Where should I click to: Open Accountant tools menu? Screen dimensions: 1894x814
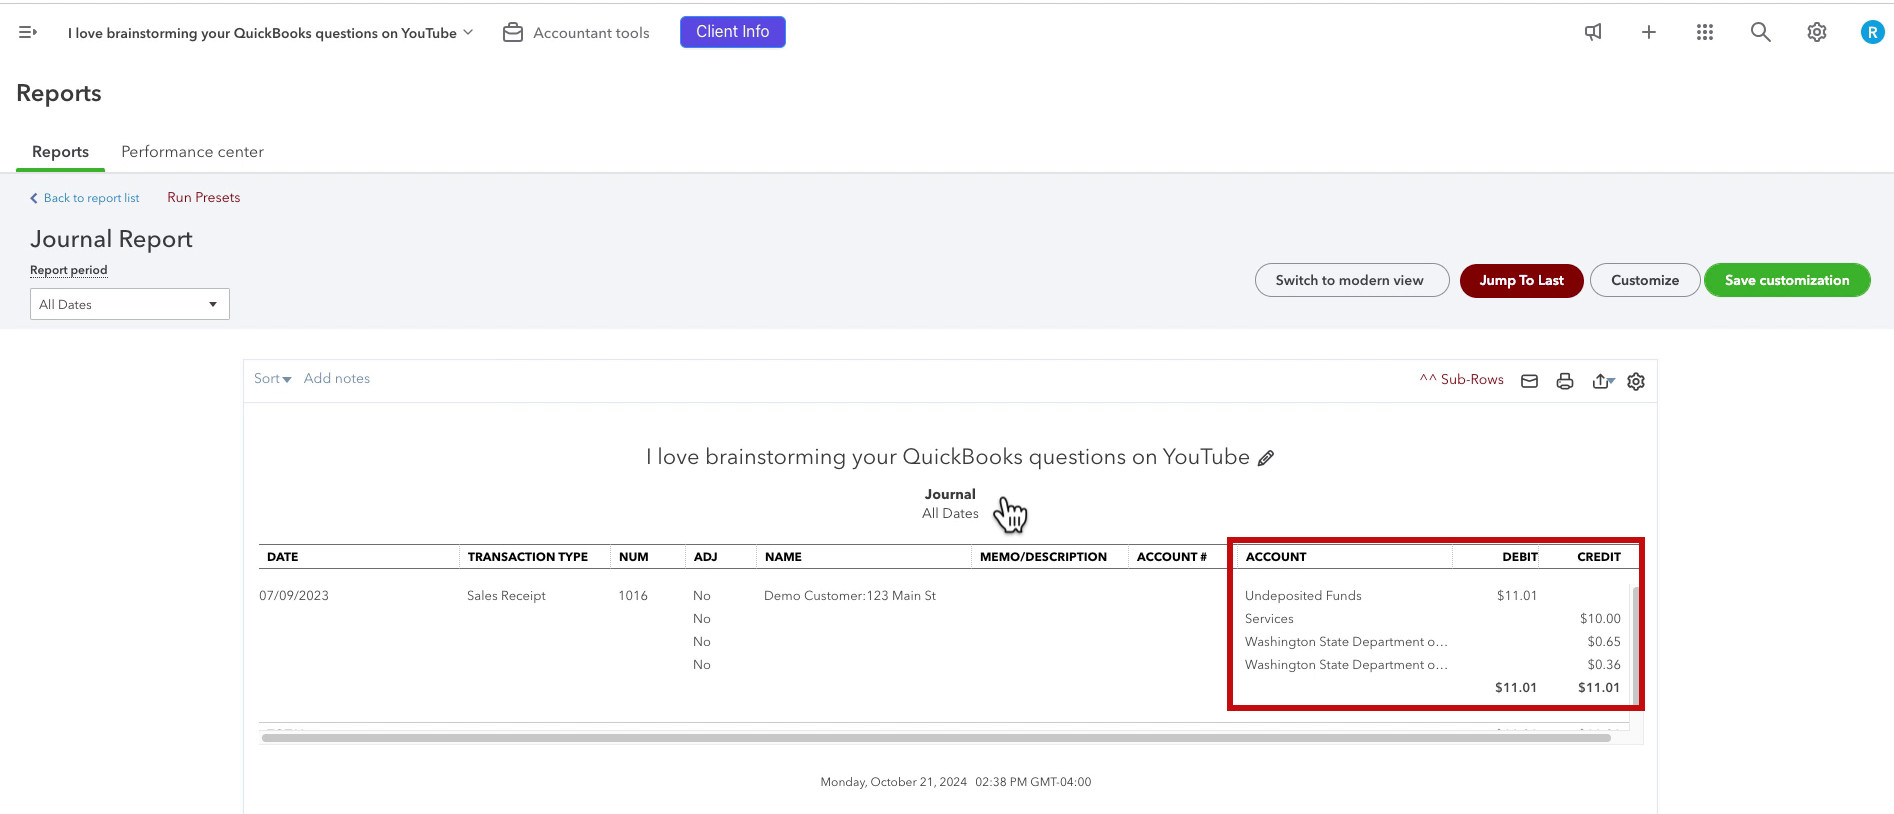click(576, 33)
